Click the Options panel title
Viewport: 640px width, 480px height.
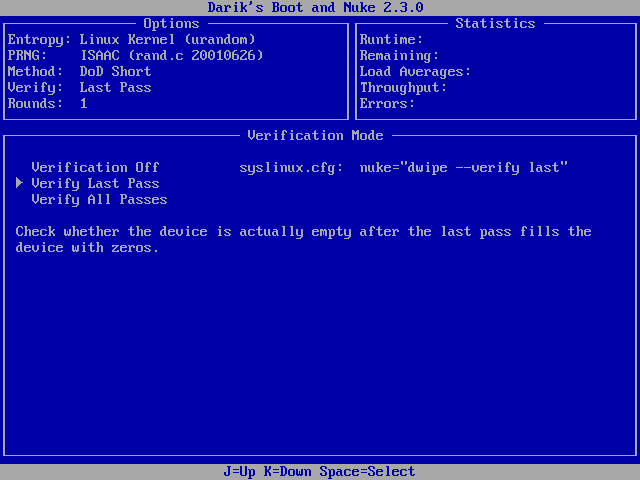click(171, 23)
